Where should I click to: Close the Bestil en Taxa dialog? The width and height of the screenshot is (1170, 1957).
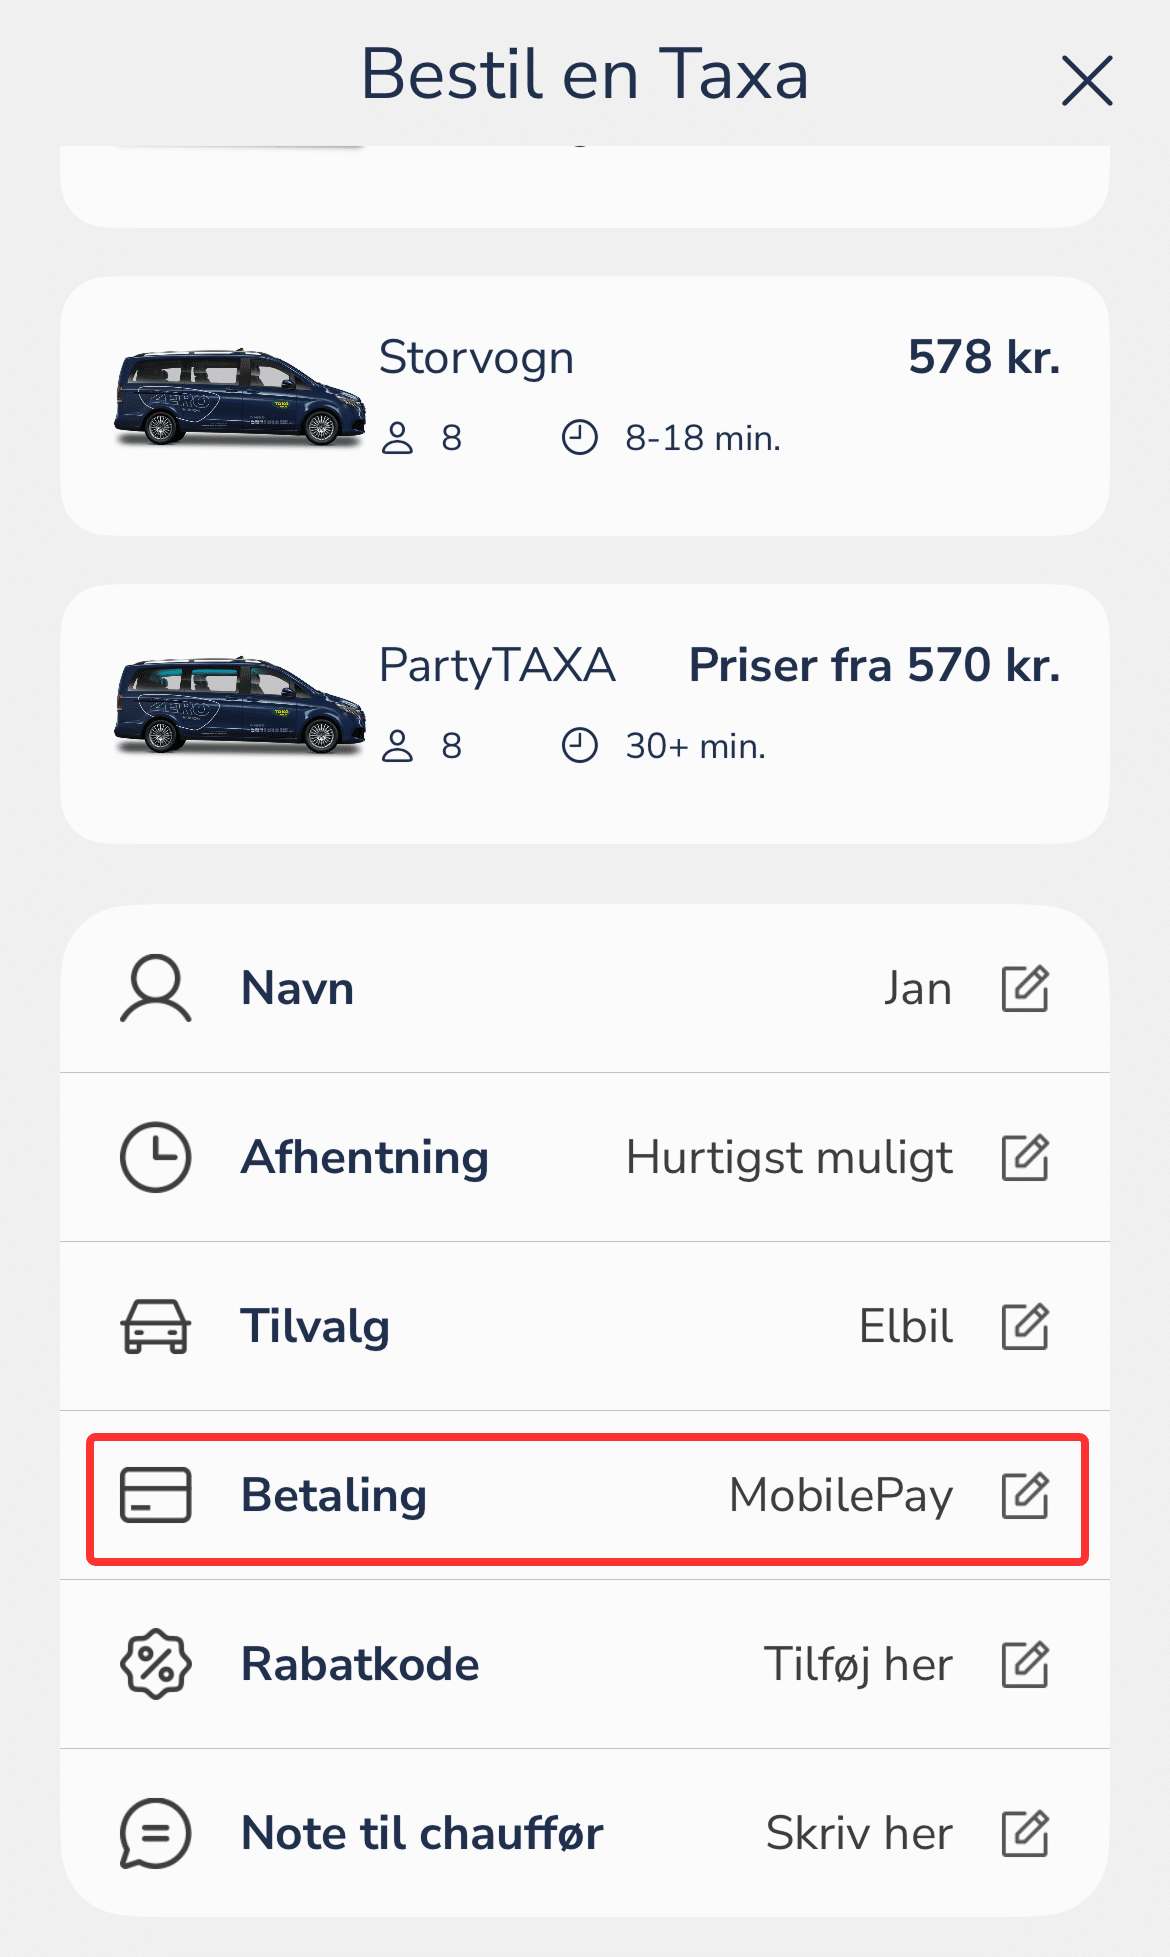1086,80
